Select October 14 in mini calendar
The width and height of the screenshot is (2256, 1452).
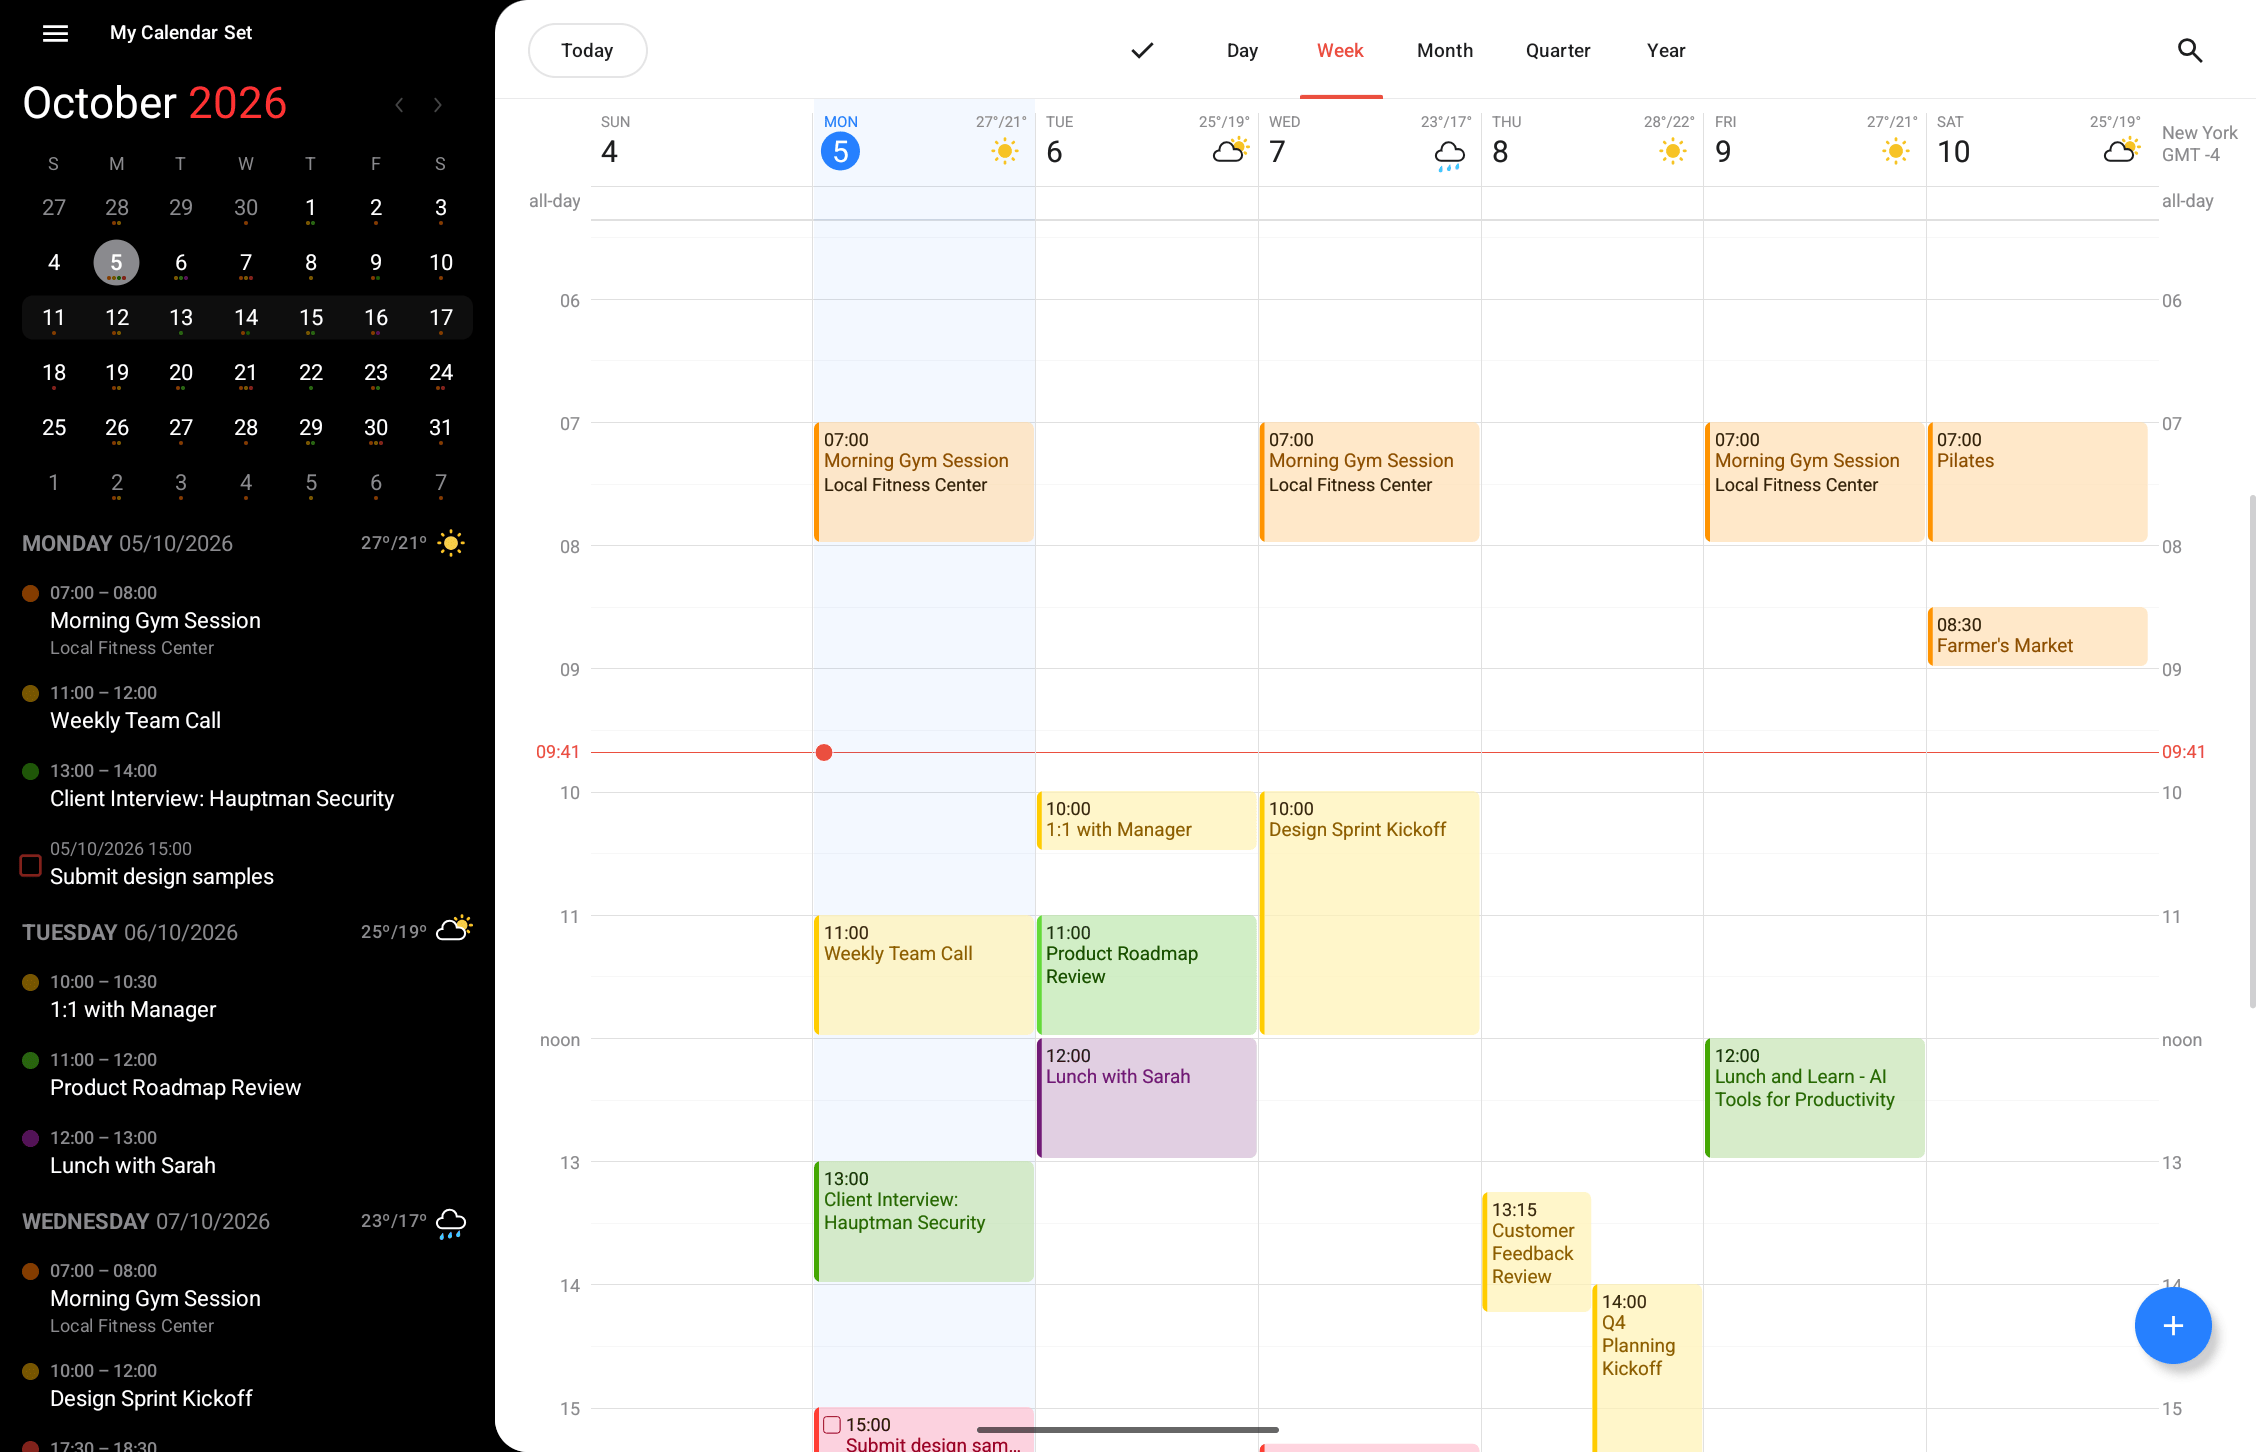[x=246, y=318]
